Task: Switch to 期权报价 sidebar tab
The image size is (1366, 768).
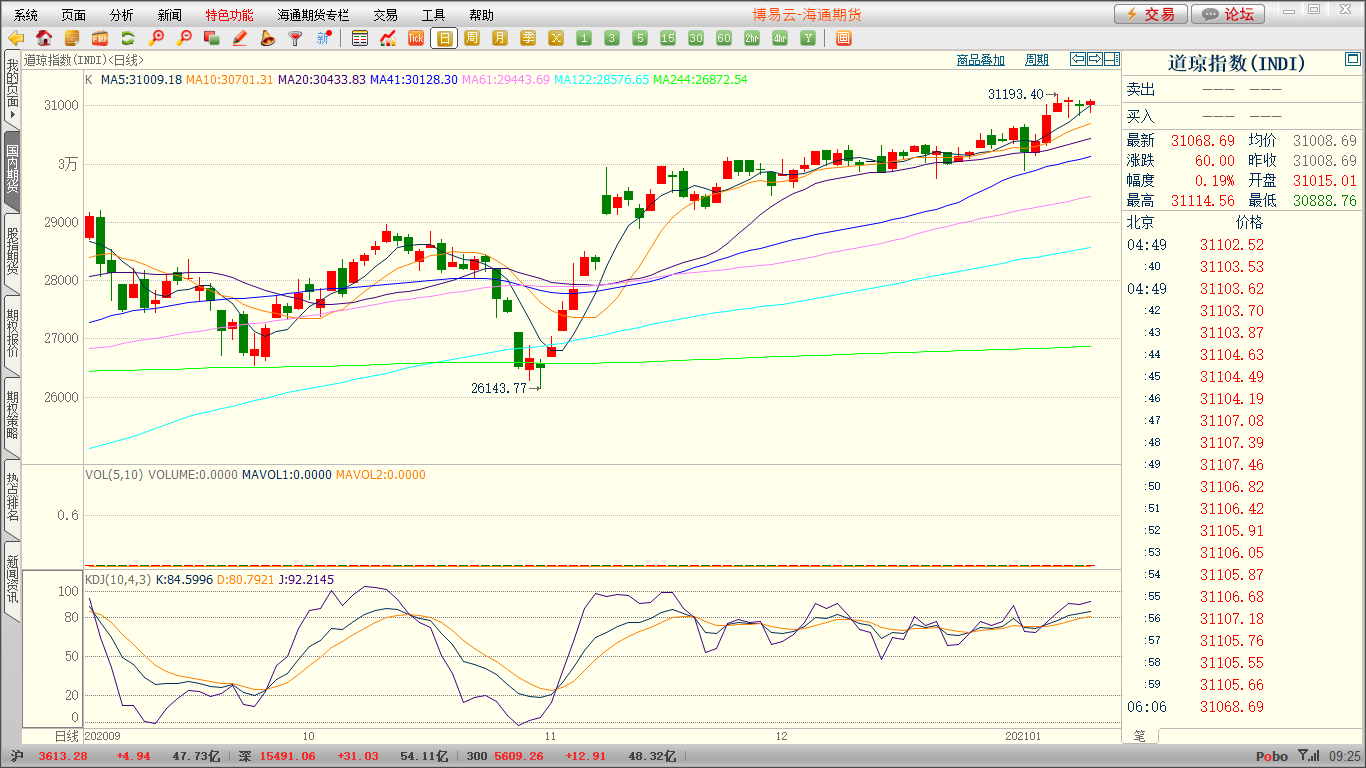Action: (x=12, y=334)
